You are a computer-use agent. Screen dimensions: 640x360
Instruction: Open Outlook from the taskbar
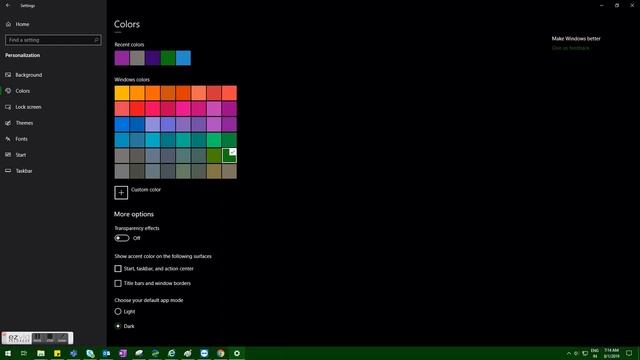point(107,353)
